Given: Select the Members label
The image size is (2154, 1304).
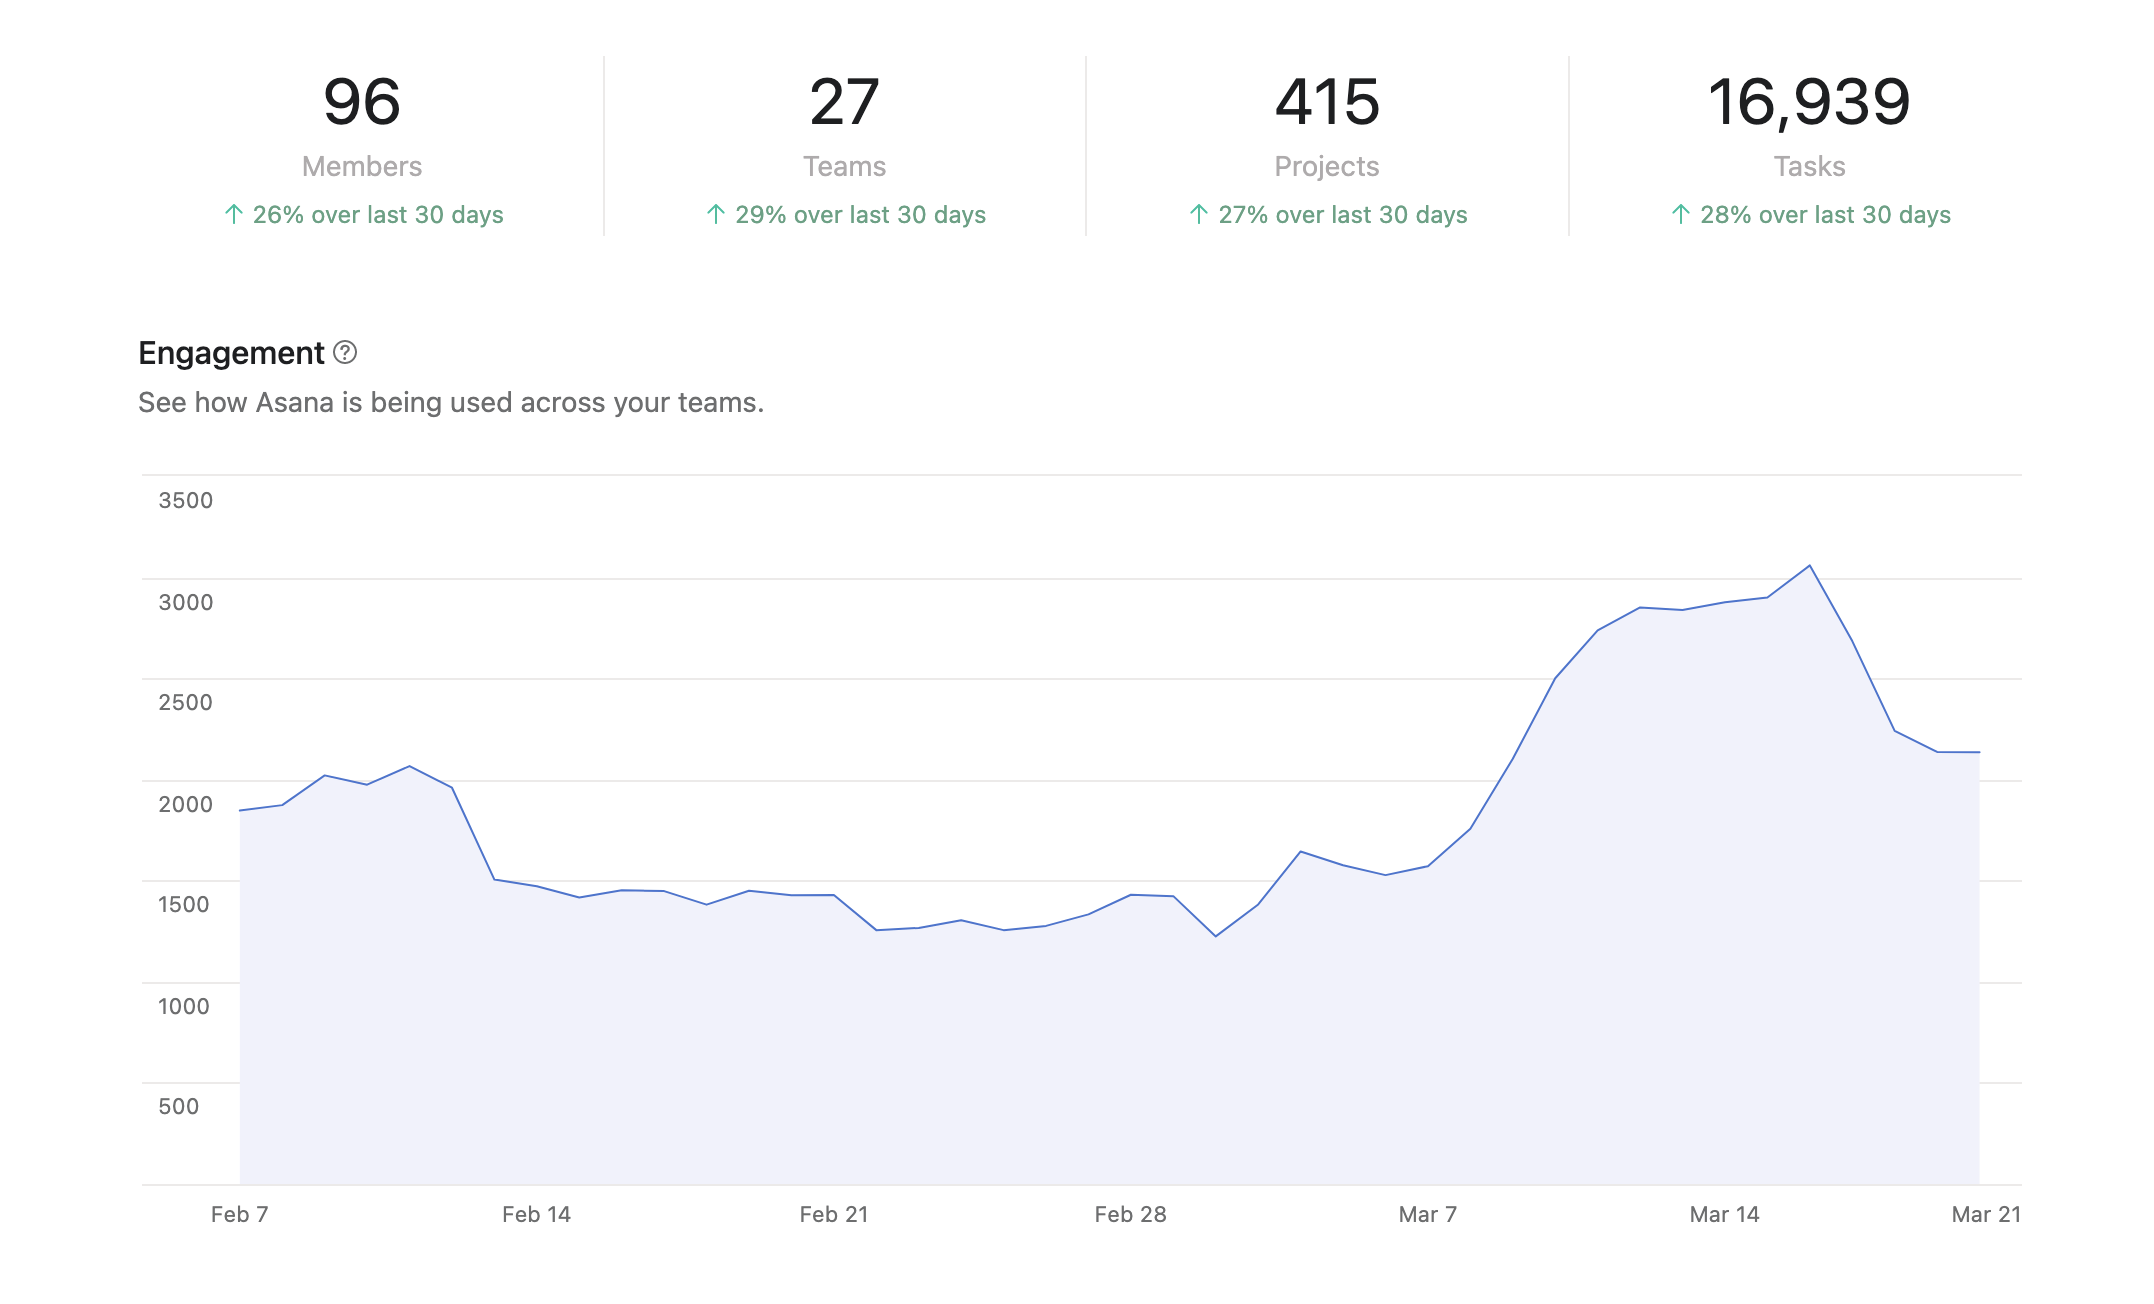Looking at the screenshot, I should pyautogui.click(x=362, y=166).
